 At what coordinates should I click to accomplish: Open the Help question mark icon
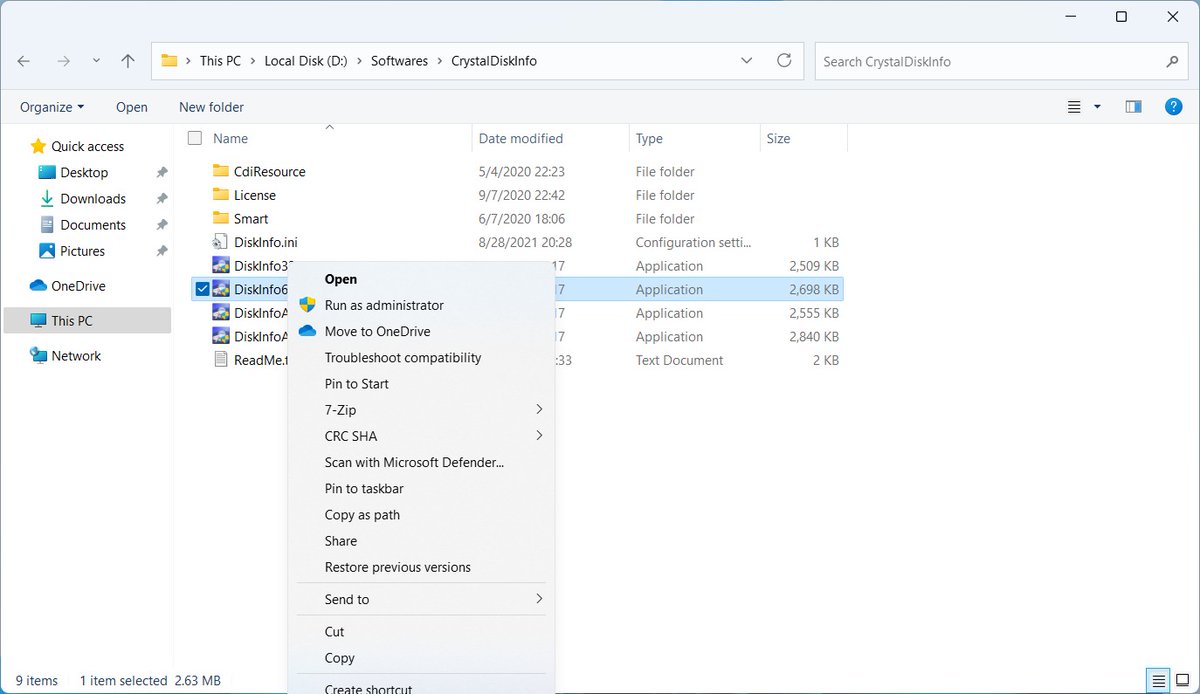[x=1174, y=107]
